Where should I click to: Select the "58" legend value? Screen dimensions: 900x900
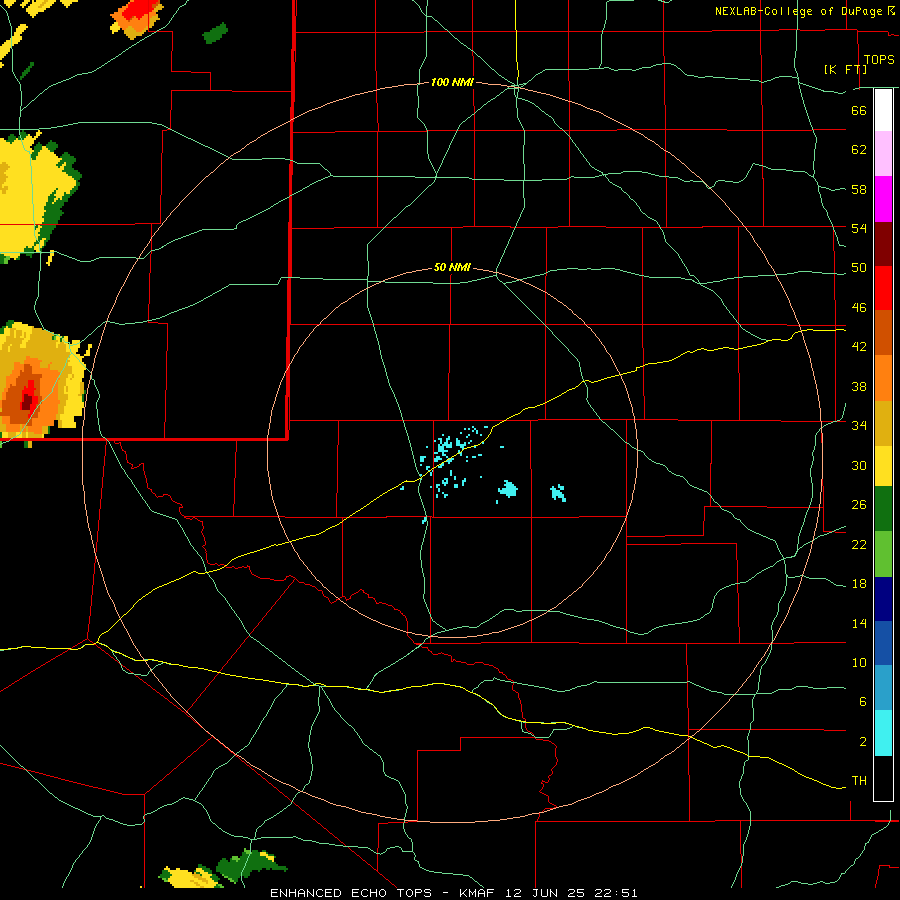pyautogui.click(x=859, y=189)
